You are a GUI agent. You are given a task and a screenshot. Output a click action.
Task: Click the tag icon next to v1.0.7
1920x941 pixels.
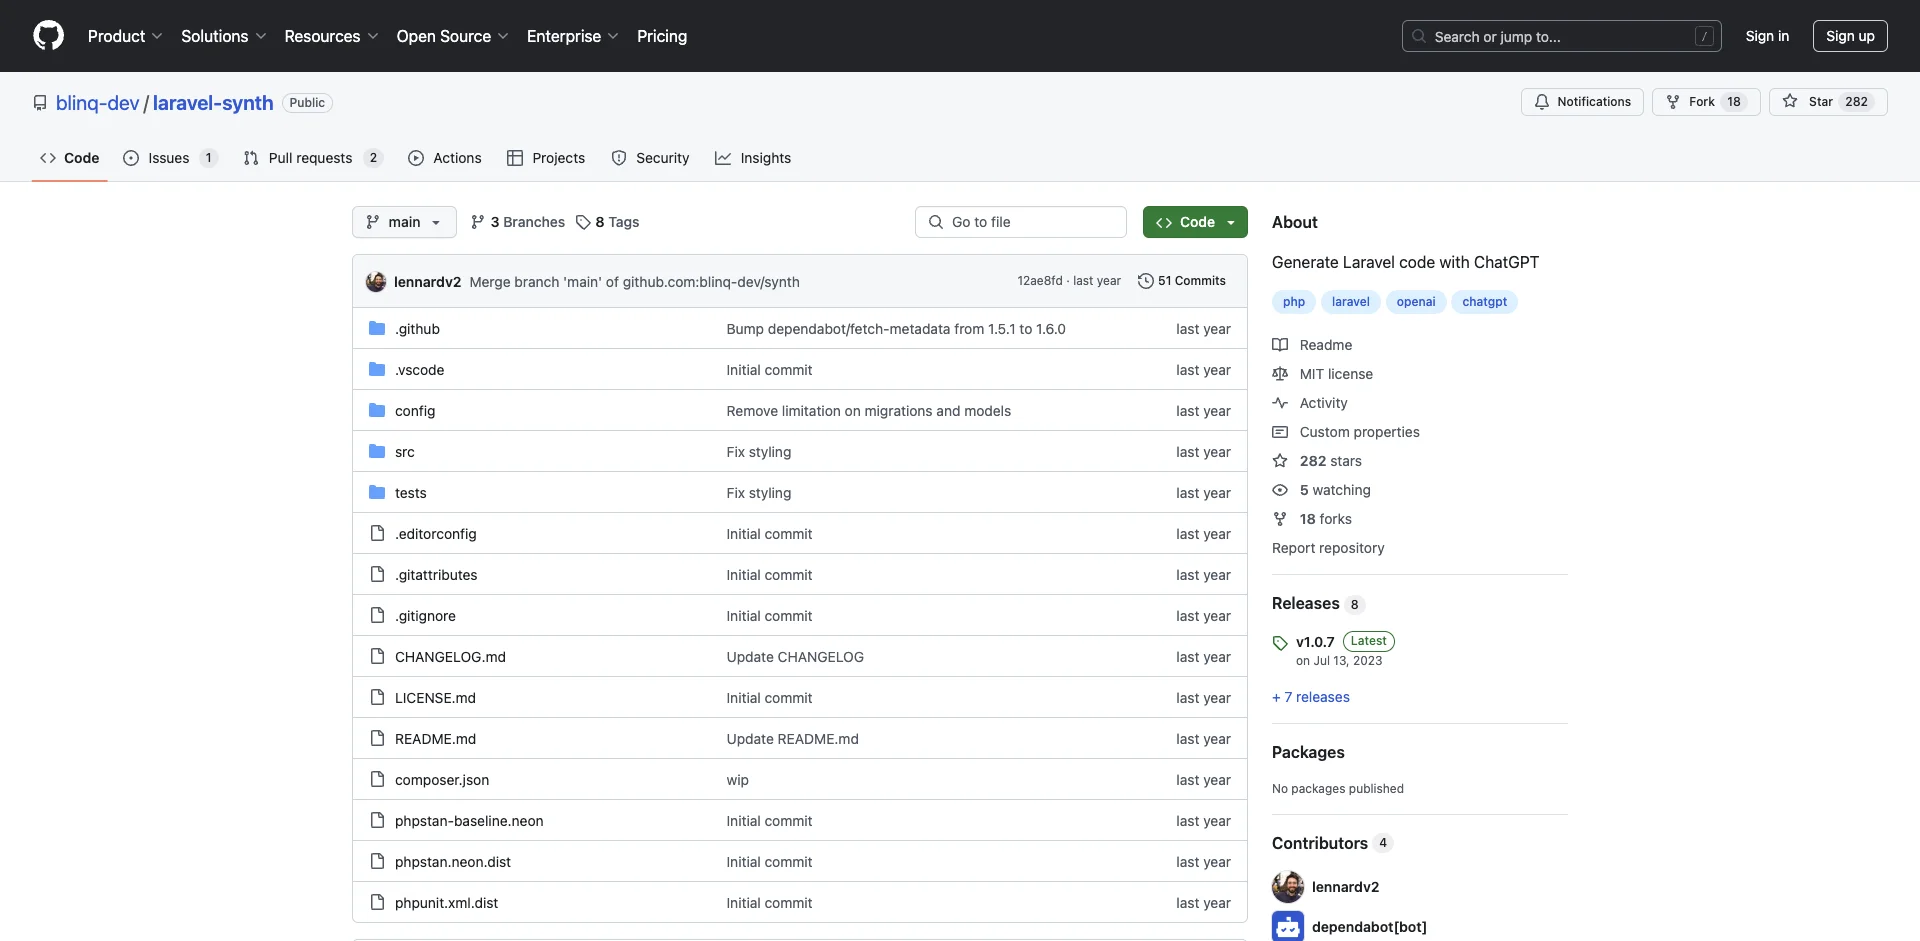1280,643
